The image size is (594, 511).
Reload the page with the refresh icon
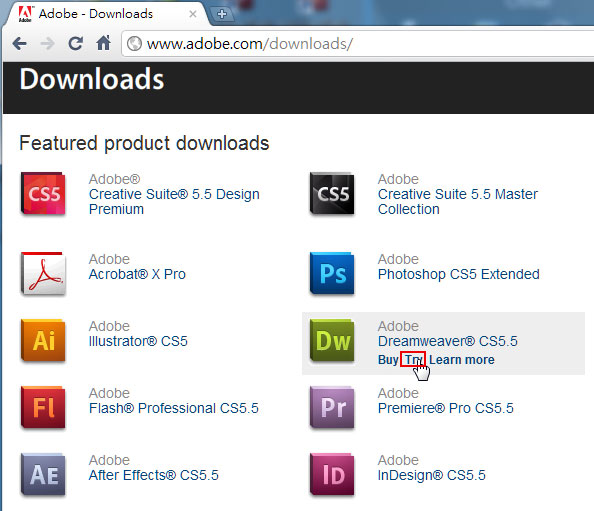[x=76, y=44]
